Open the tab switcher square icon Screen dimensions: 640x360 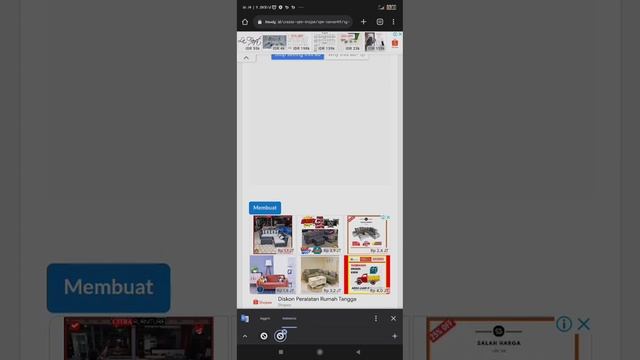[x=380, y=22]
